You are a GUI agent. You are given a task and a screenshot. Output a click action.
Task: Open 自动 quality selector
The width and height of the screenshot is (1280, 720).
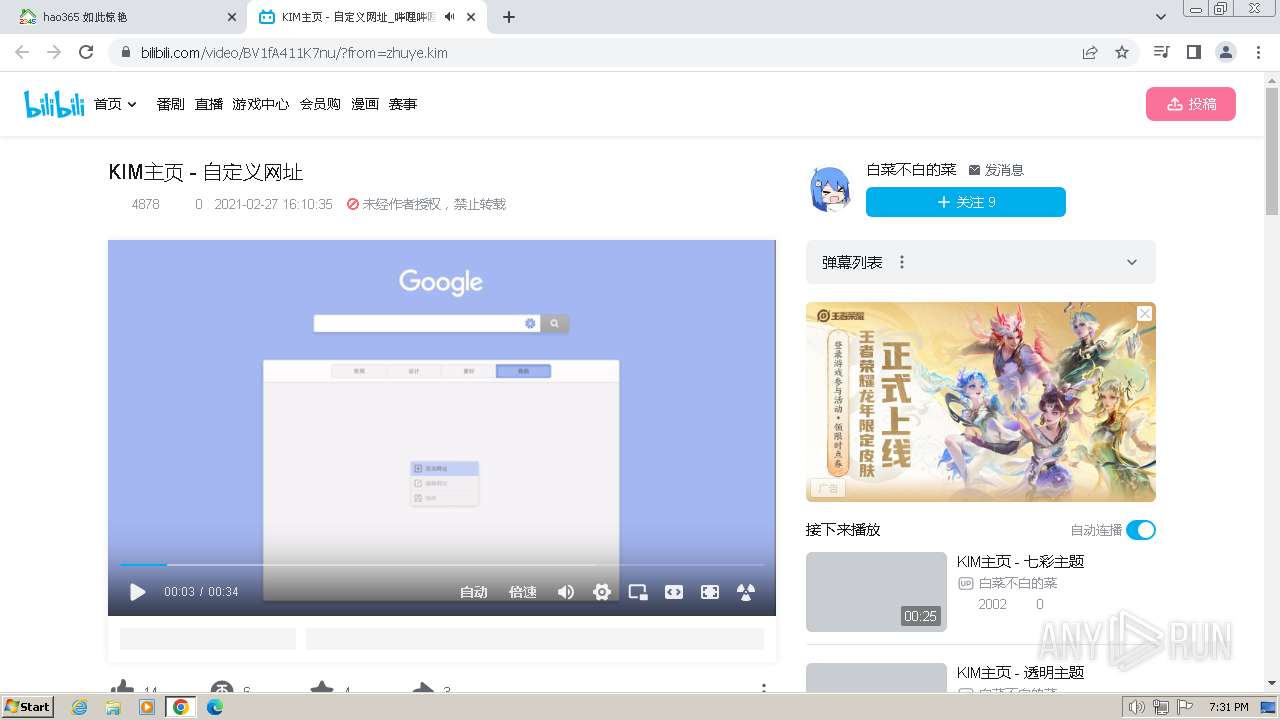click(474, 592)
